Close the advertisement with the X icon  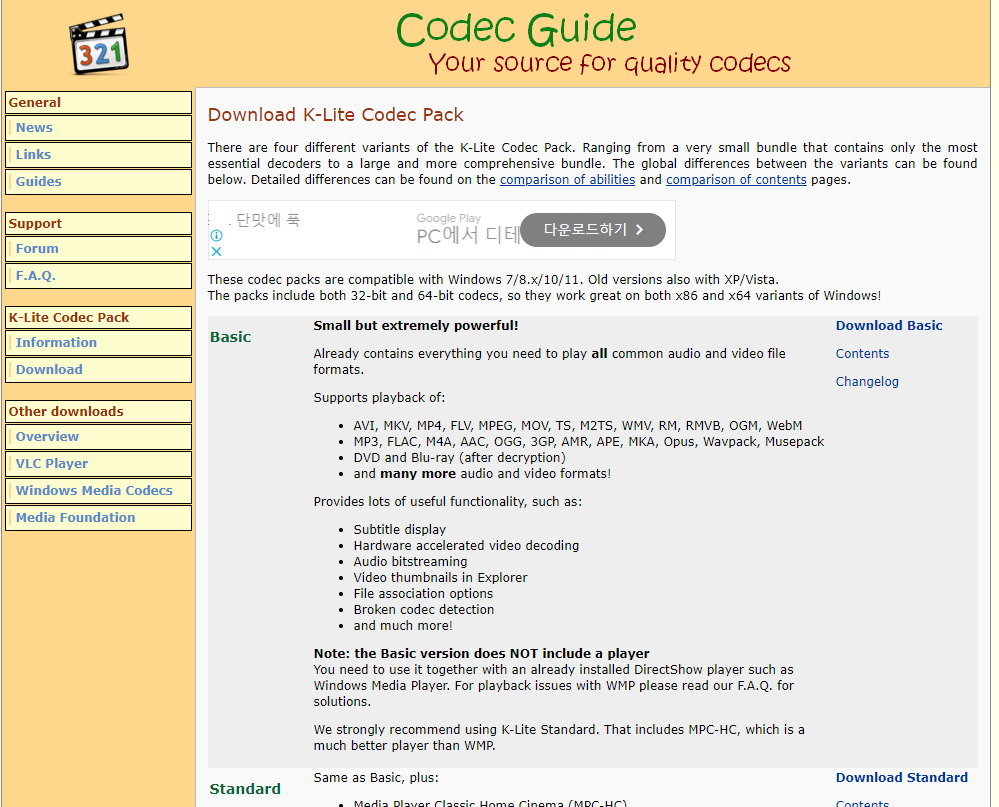[x=217, y=251]
